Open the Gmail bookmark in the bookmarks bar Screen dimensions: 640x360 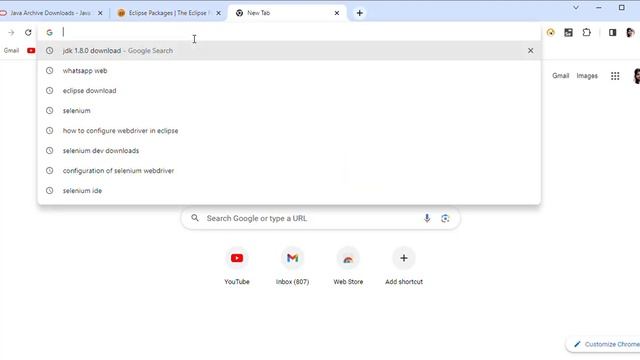click(11, 51)
